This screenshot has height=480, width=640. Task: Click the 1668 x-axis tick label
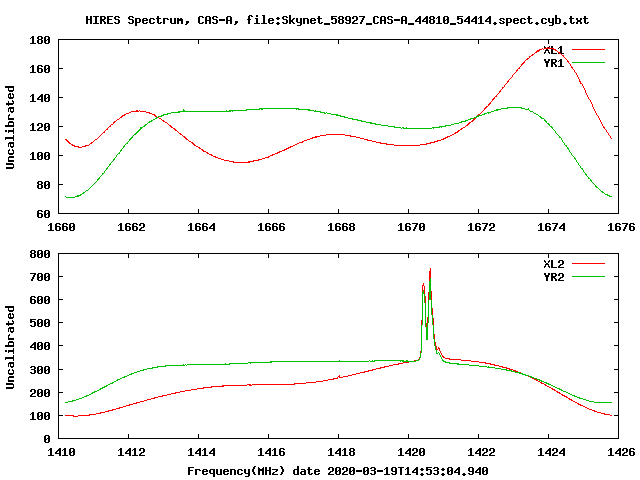click(x=341, y=227)
